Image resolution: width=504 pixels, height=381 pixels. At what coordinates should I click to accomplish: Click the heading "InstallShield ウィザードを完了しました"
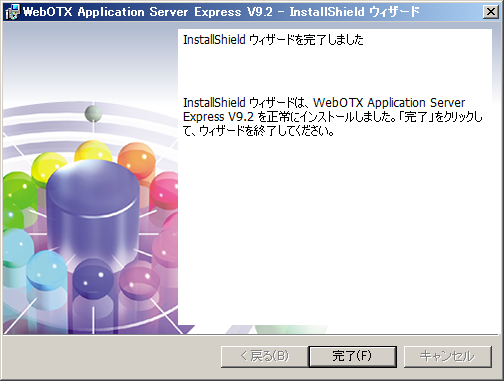[x=273, y=40]
